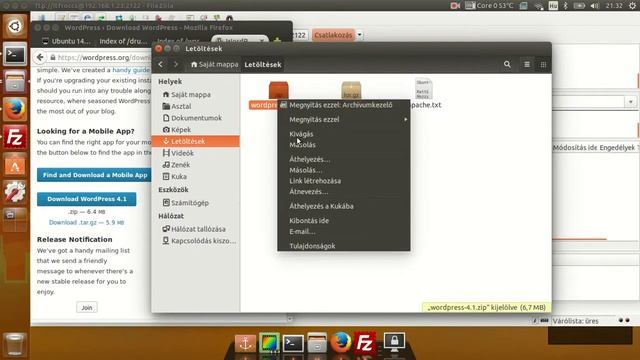
Task: Click Download WordPress 4.1 button in Firefox
Action: (x=87, y=199)
